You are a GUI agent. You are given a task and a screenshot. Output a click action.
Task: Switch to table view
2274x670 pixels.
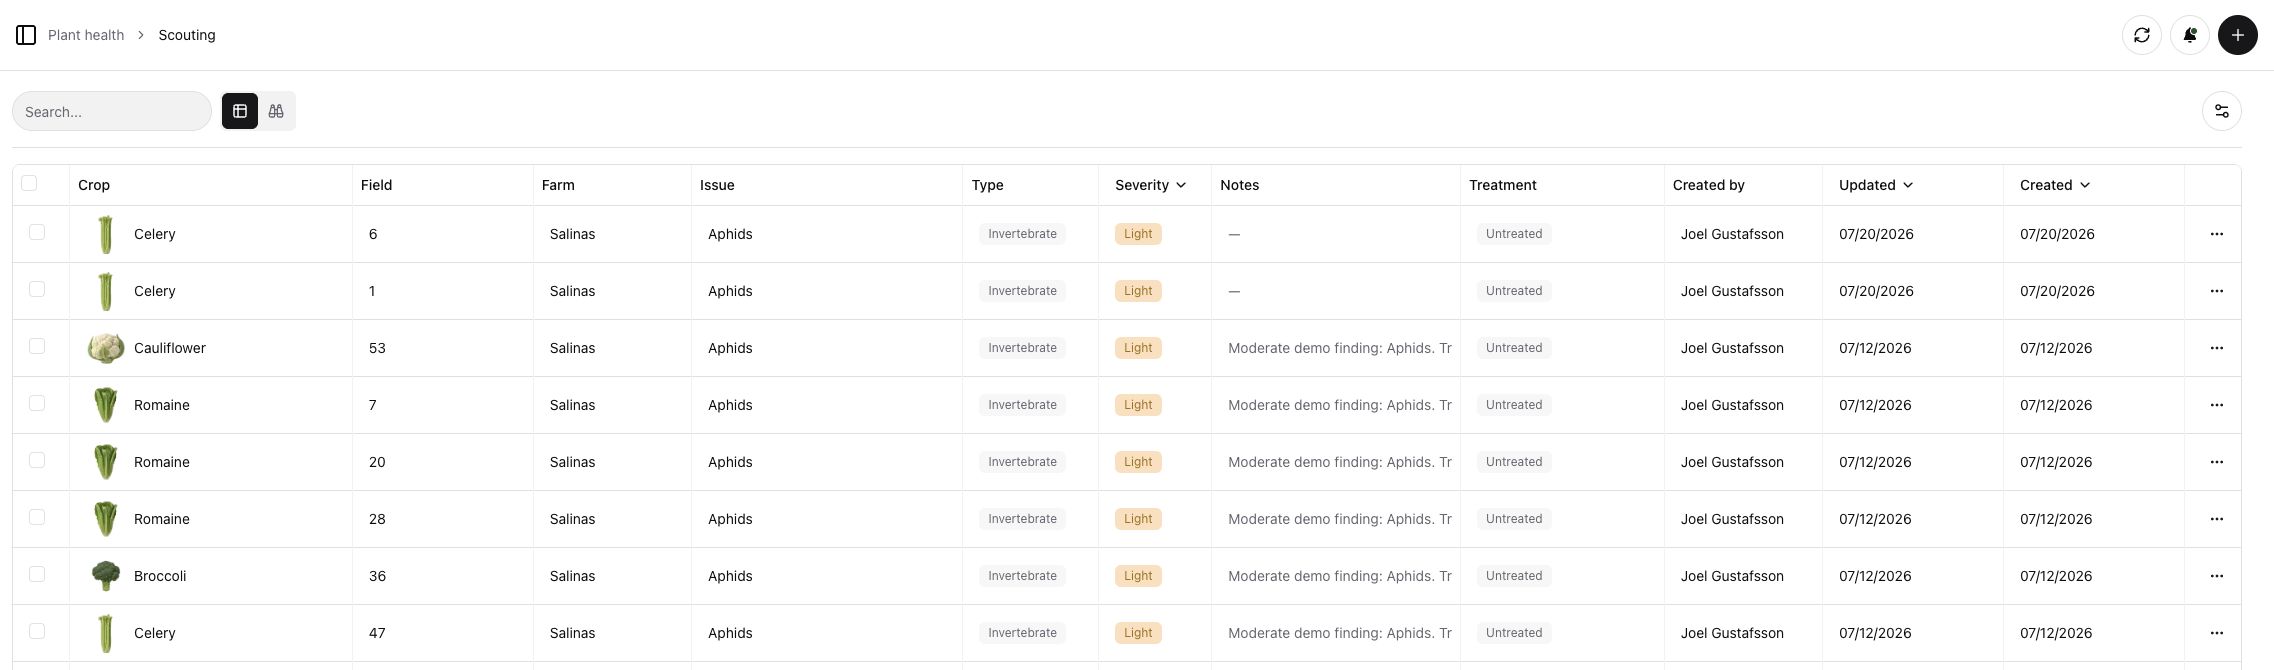[240, 111]
